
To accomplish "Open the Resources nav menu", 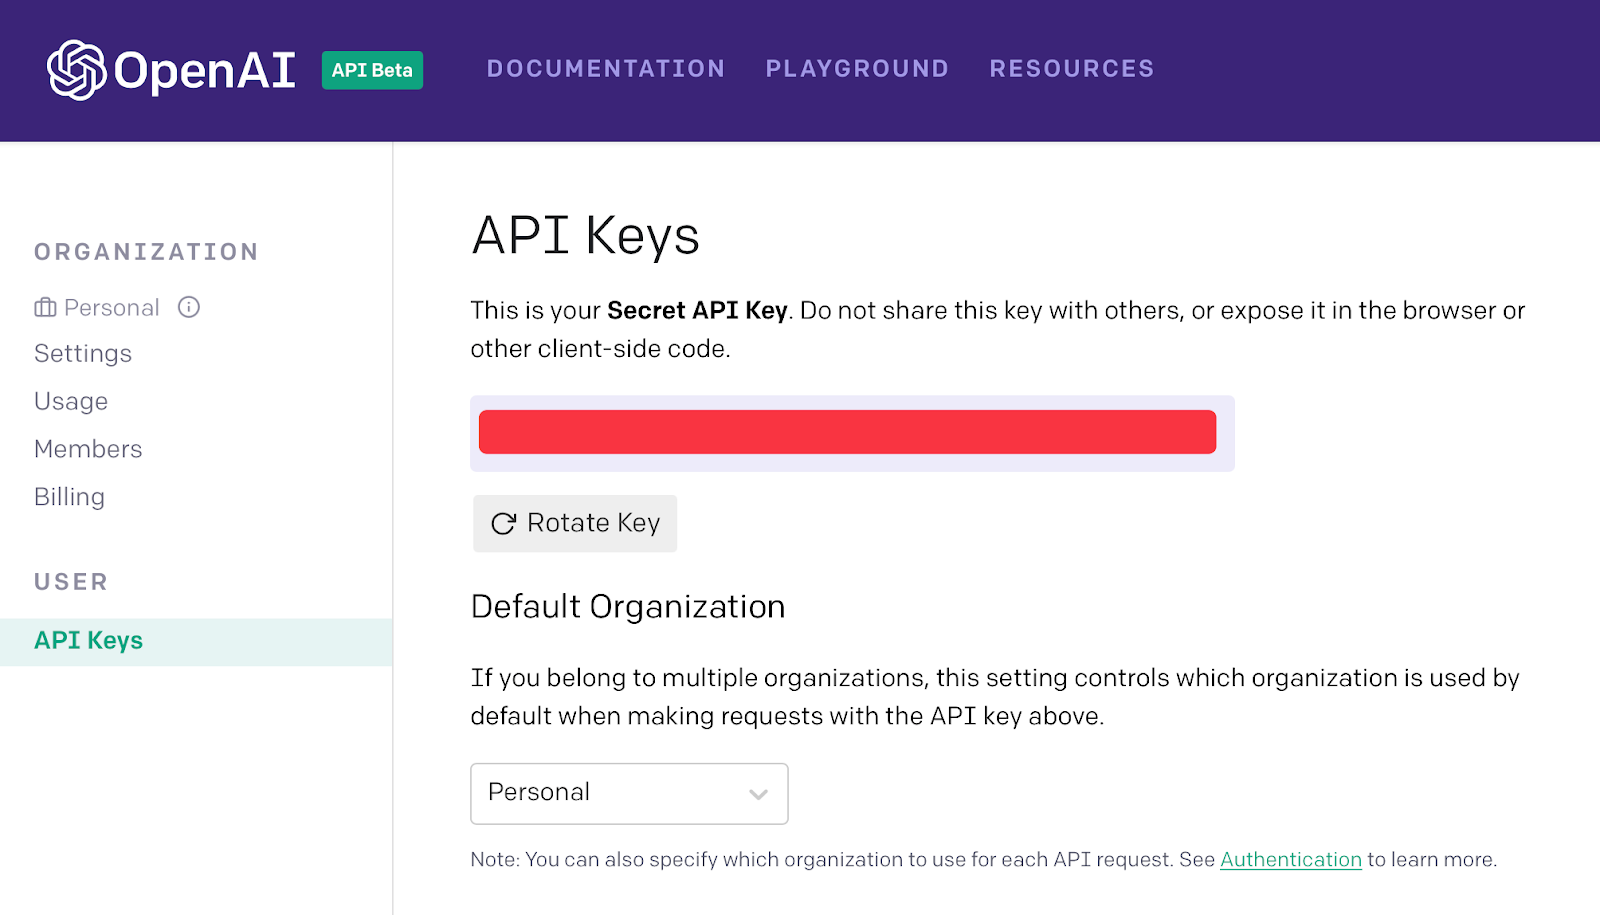I will [x=1071, y=69].
